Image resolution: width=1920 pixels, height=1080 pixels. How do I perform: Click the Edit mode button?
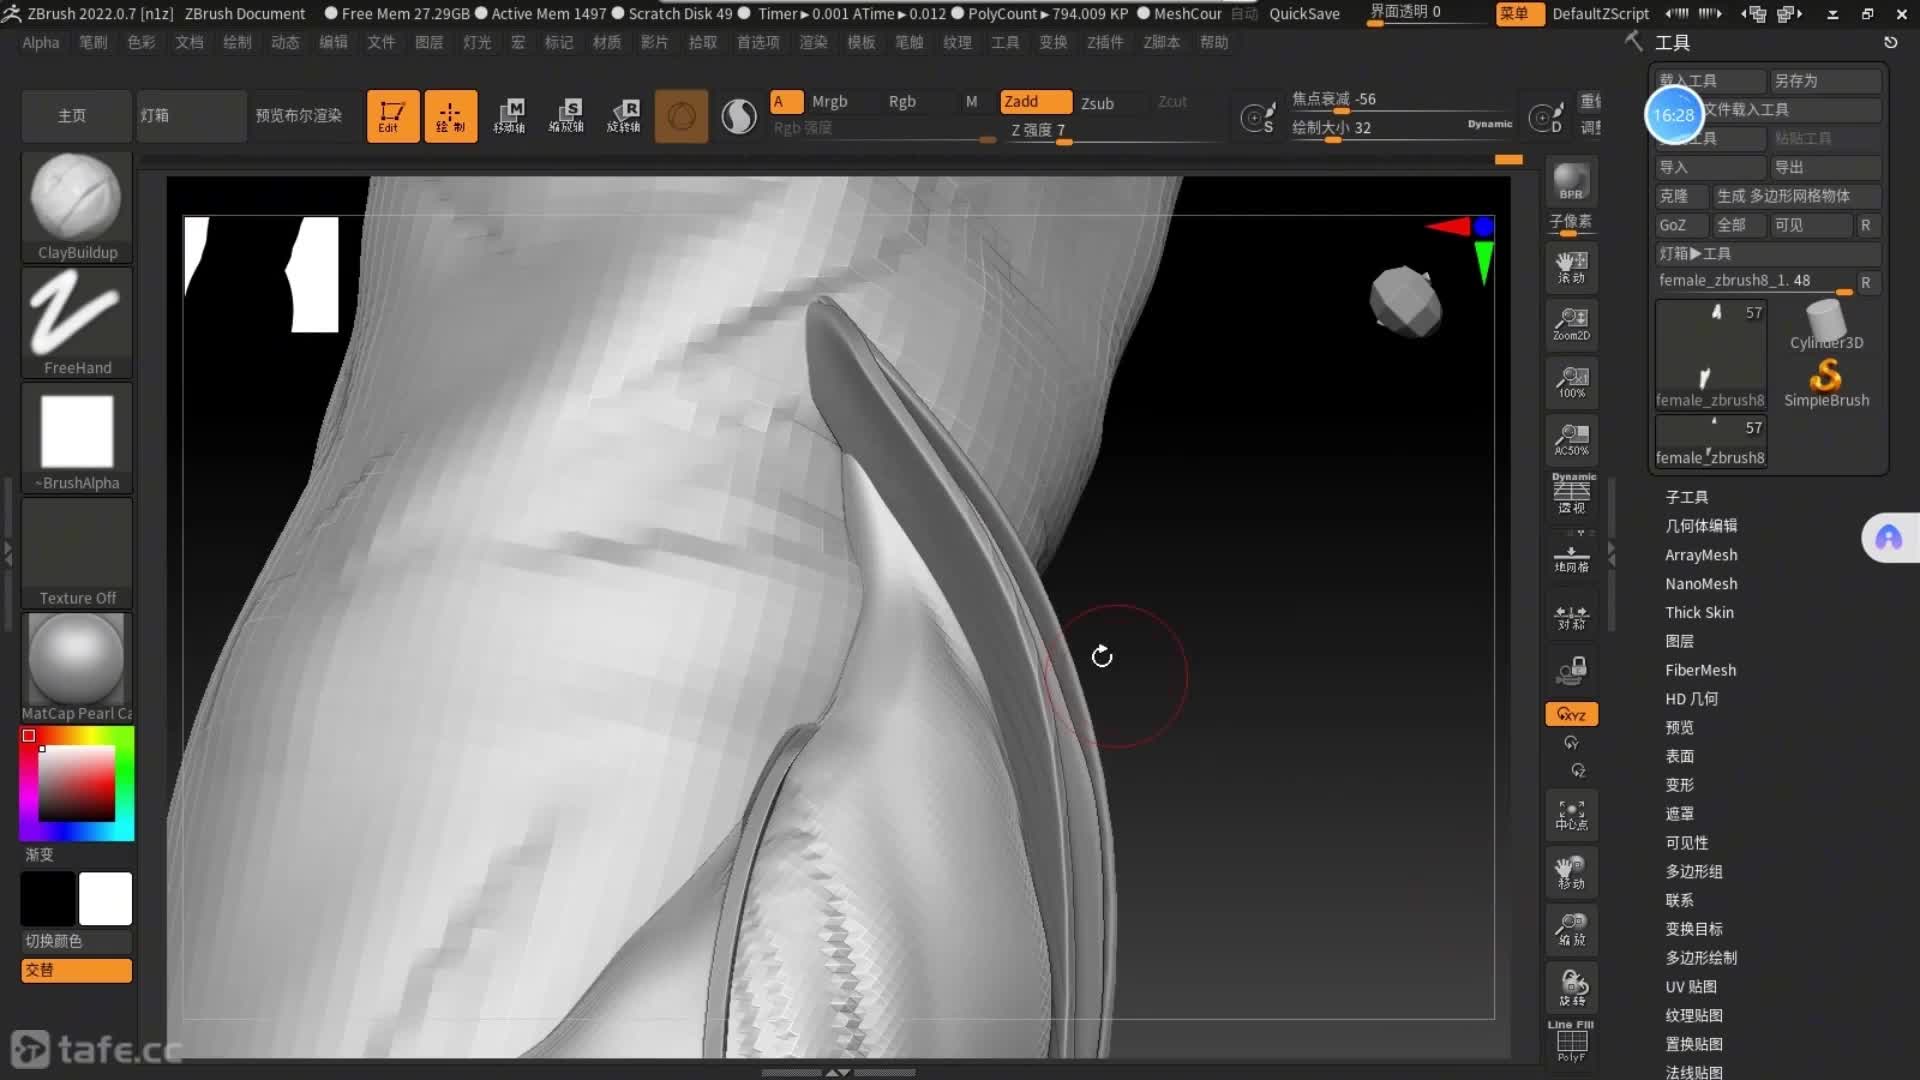[x=392, y=116]
